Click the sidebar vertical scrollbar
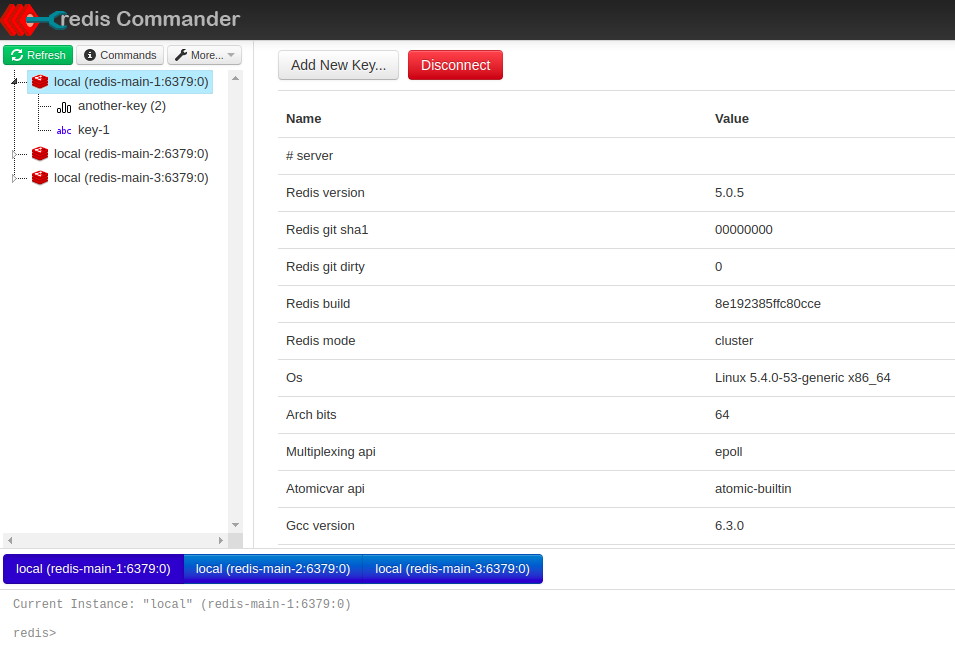Image resolution: width=955 pixels, height=646 pixels. [236, 300]
